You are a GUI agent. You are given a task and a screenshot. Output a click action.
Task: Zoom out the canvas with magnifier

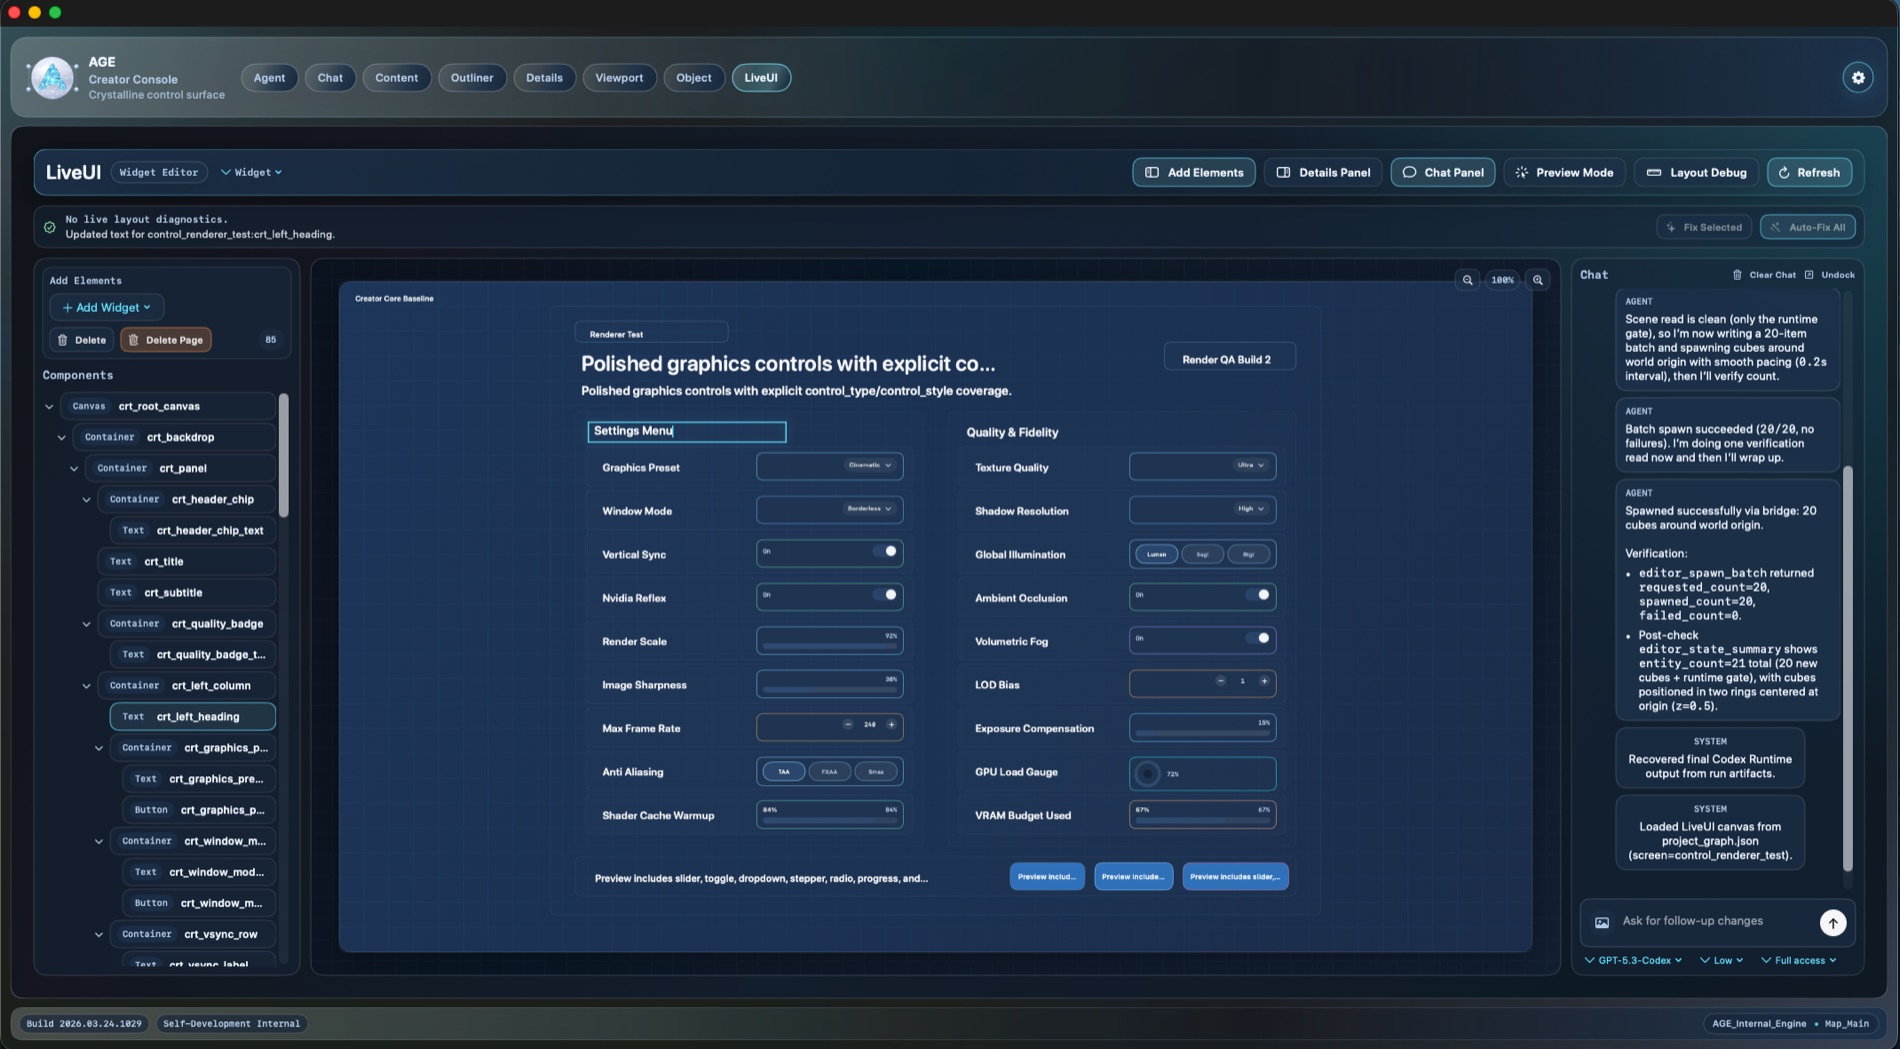click(1467, 280)
